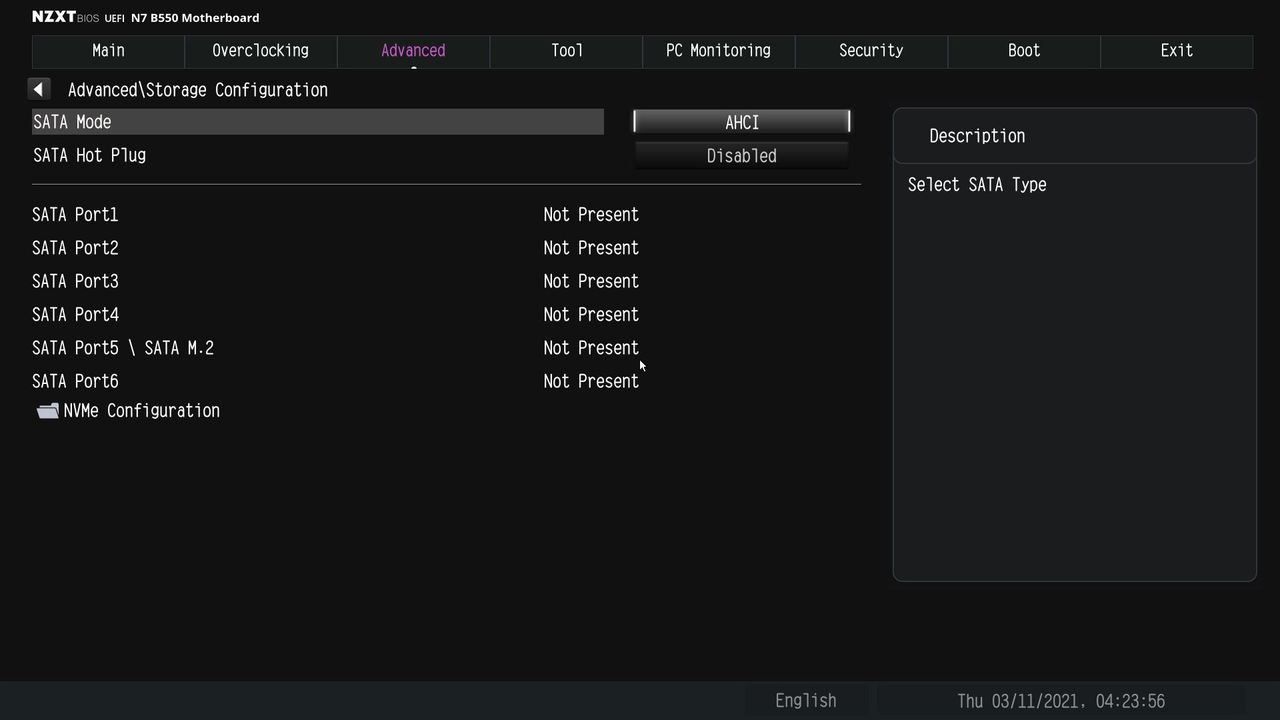Go to the Tool tab
Screen dimensions: 1280x720
point(566,51)
